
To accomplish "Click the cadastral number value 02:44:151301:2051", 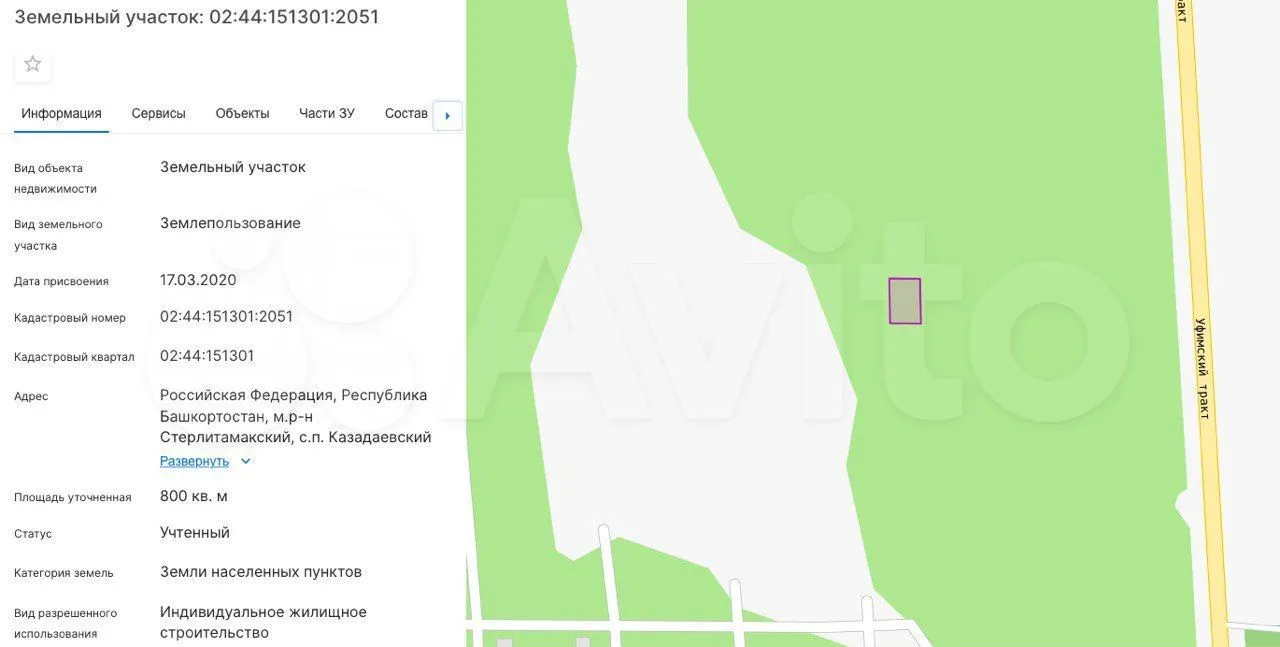I will [x=226, y=317].
